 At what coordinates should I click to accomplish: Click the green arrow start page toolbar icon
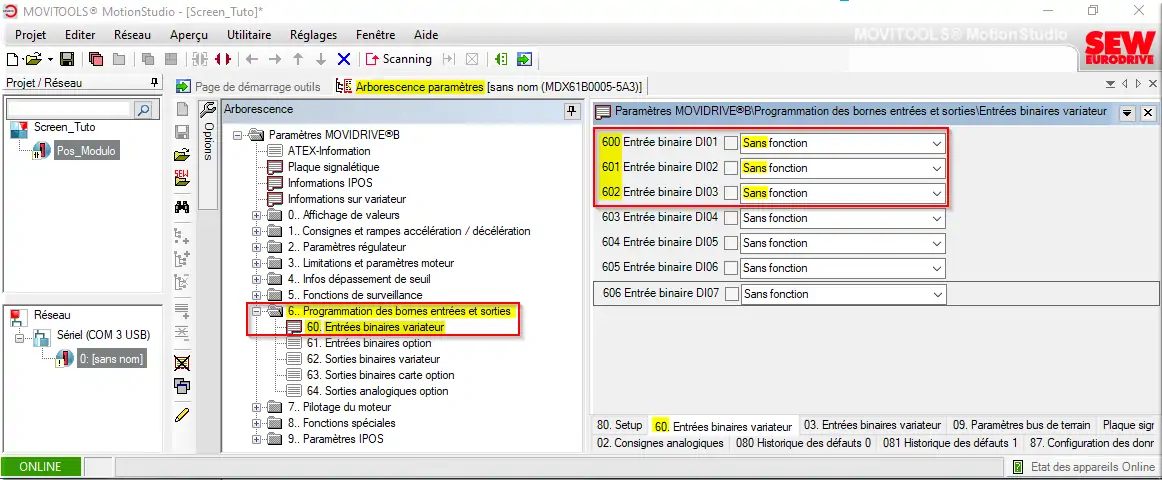[524, 59]
